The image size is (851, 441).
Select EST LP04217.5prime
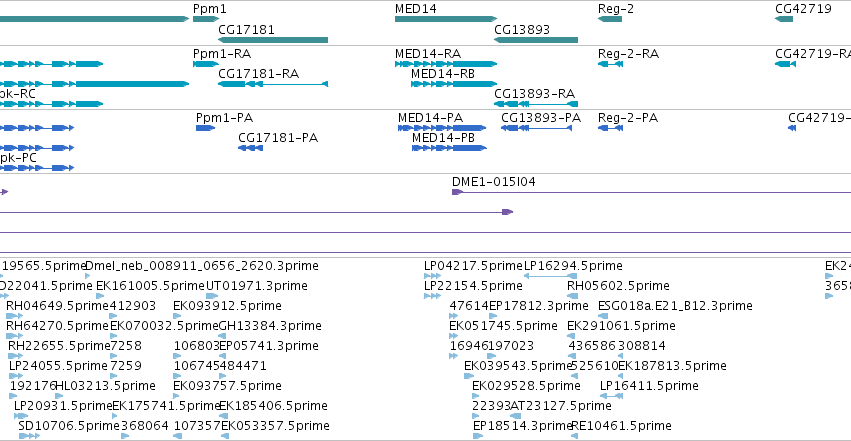[473, 266]
